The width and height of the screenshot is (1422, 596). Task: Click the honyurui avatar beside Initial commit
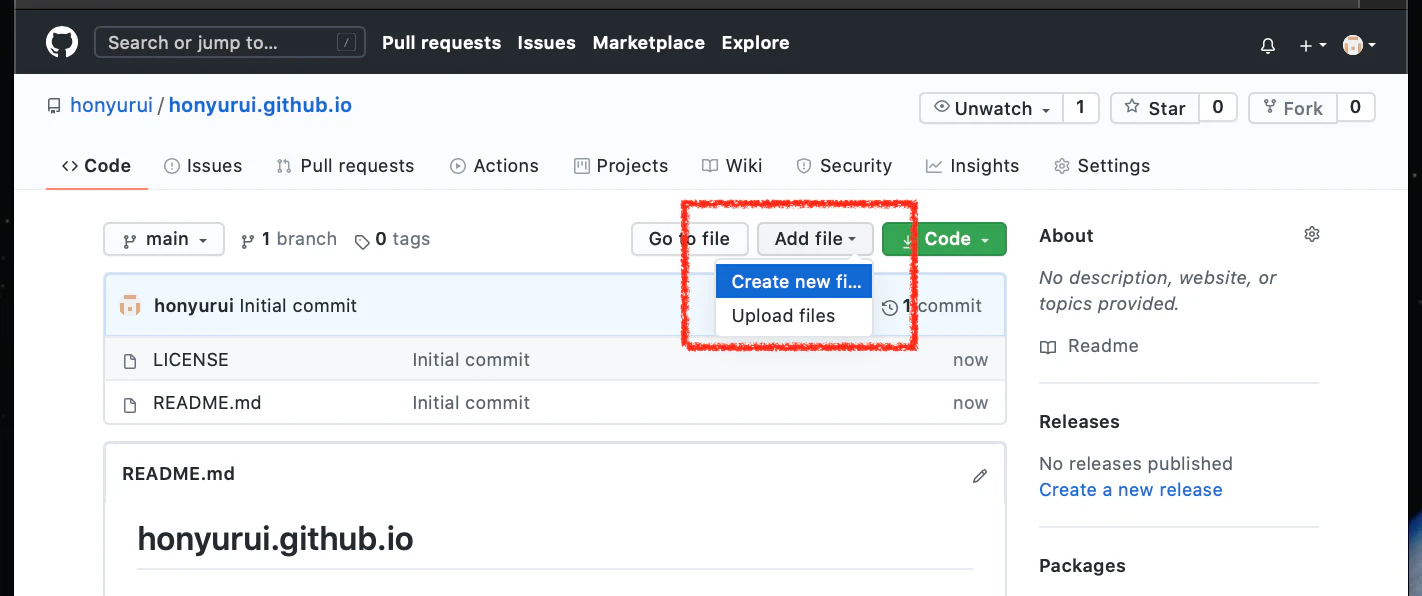click(130, 306)
